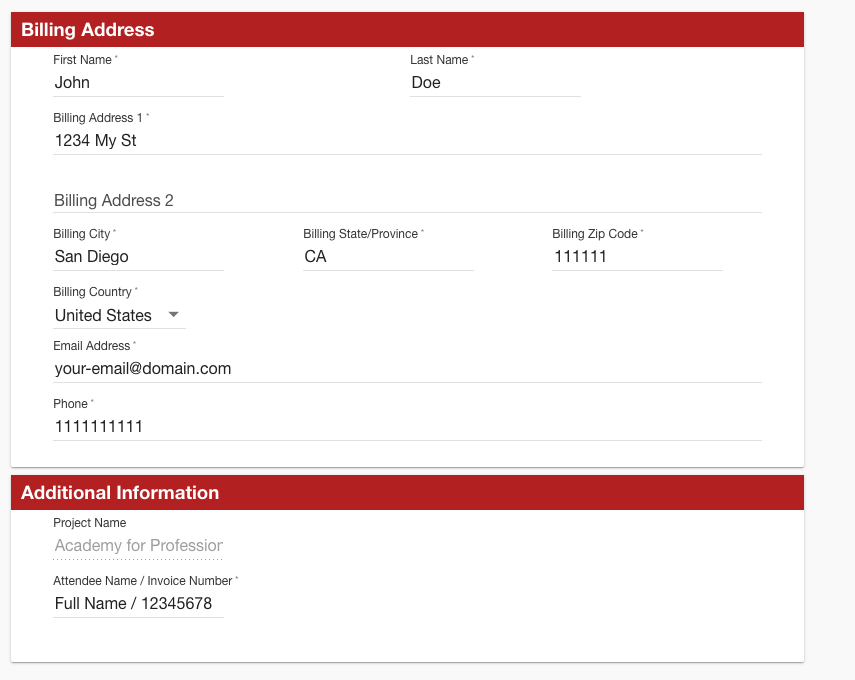Click the Billing Address section header

coord(407,29)
